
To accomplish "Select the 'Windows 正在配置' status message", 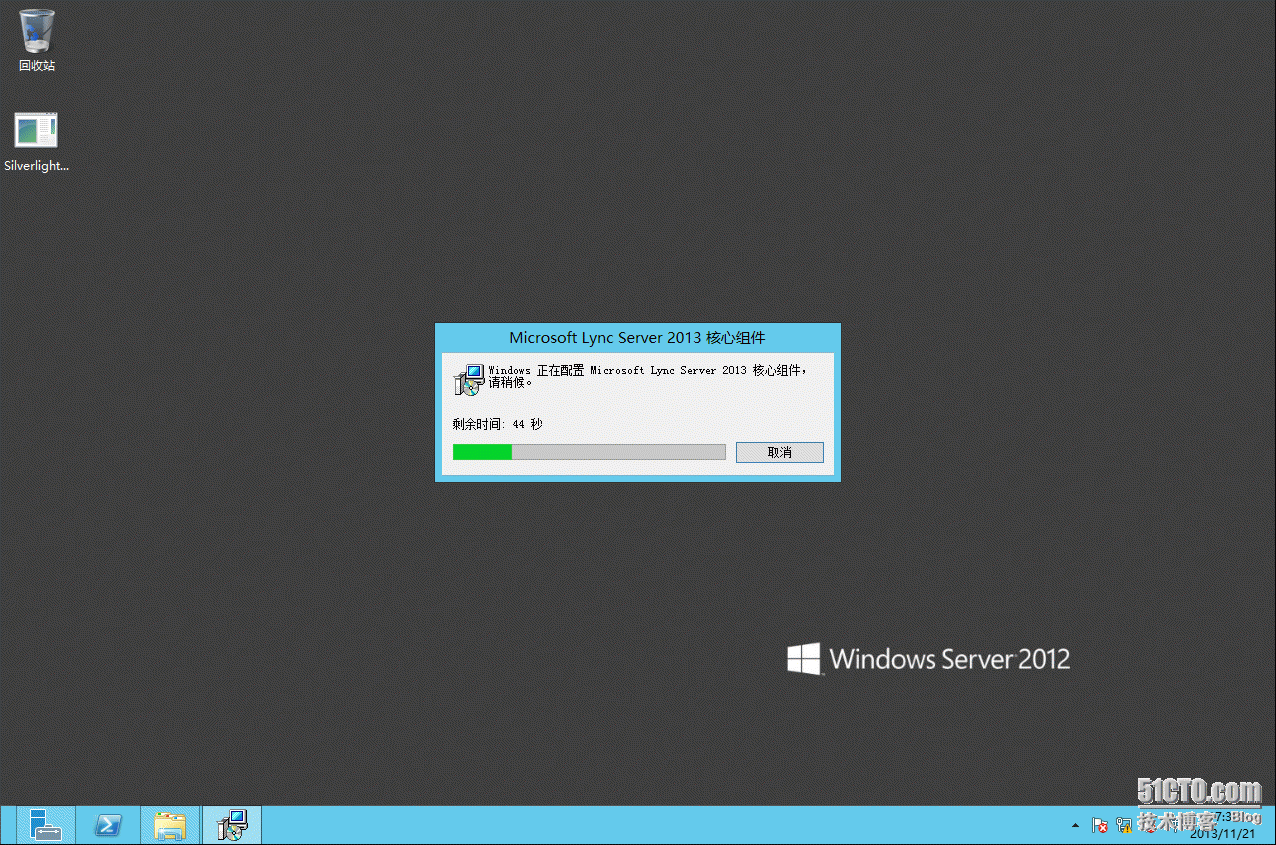I will (x=646, y=376).
